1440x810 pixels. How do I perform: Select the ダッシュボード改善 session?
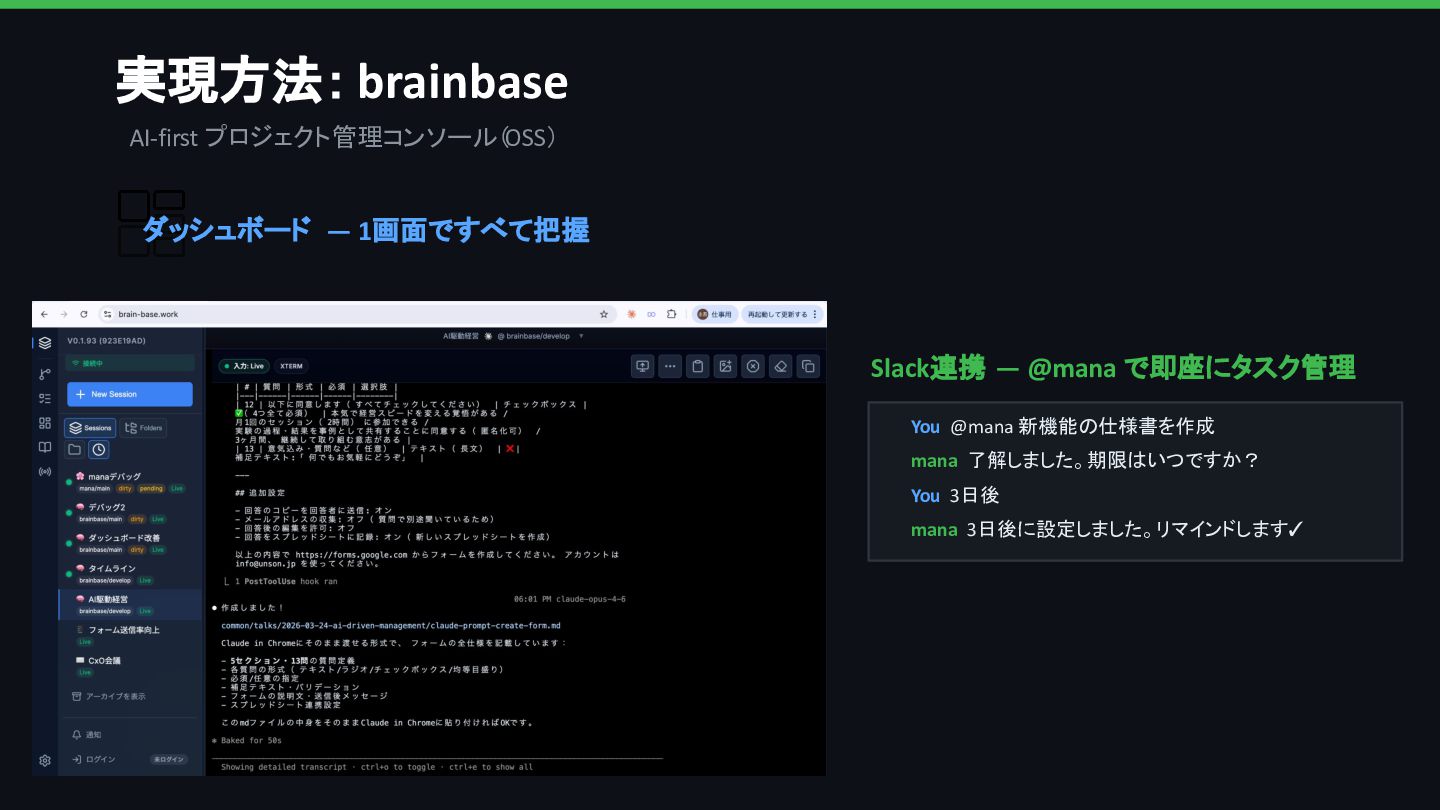(130, 543)
